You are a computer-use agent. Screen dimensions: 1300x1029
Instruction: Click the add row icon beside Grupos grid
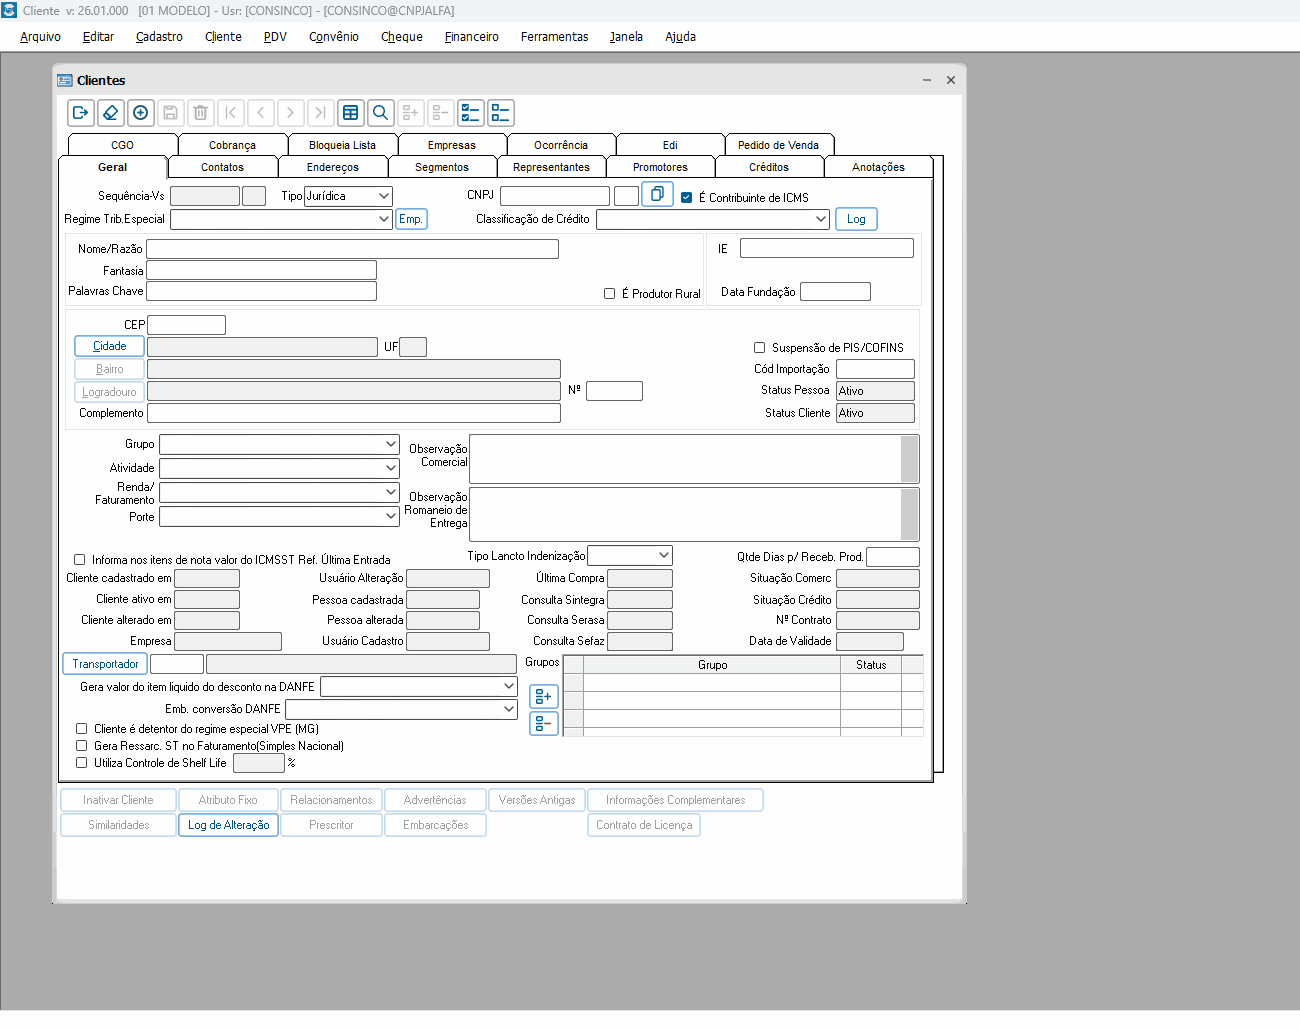[543, 696]
